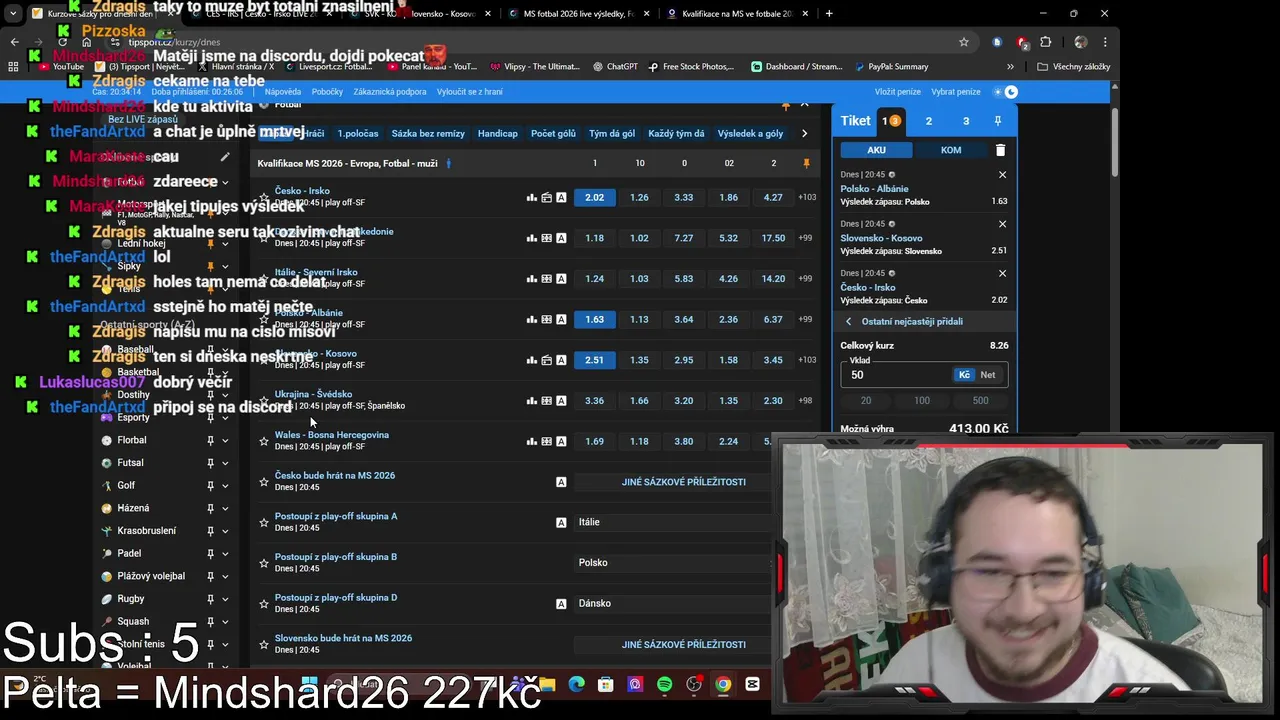Favorite the Postoupí z play-off skupina A star
Image resolution: width=1280 pixels, height=720 pixels.
[x=264, y=522]
